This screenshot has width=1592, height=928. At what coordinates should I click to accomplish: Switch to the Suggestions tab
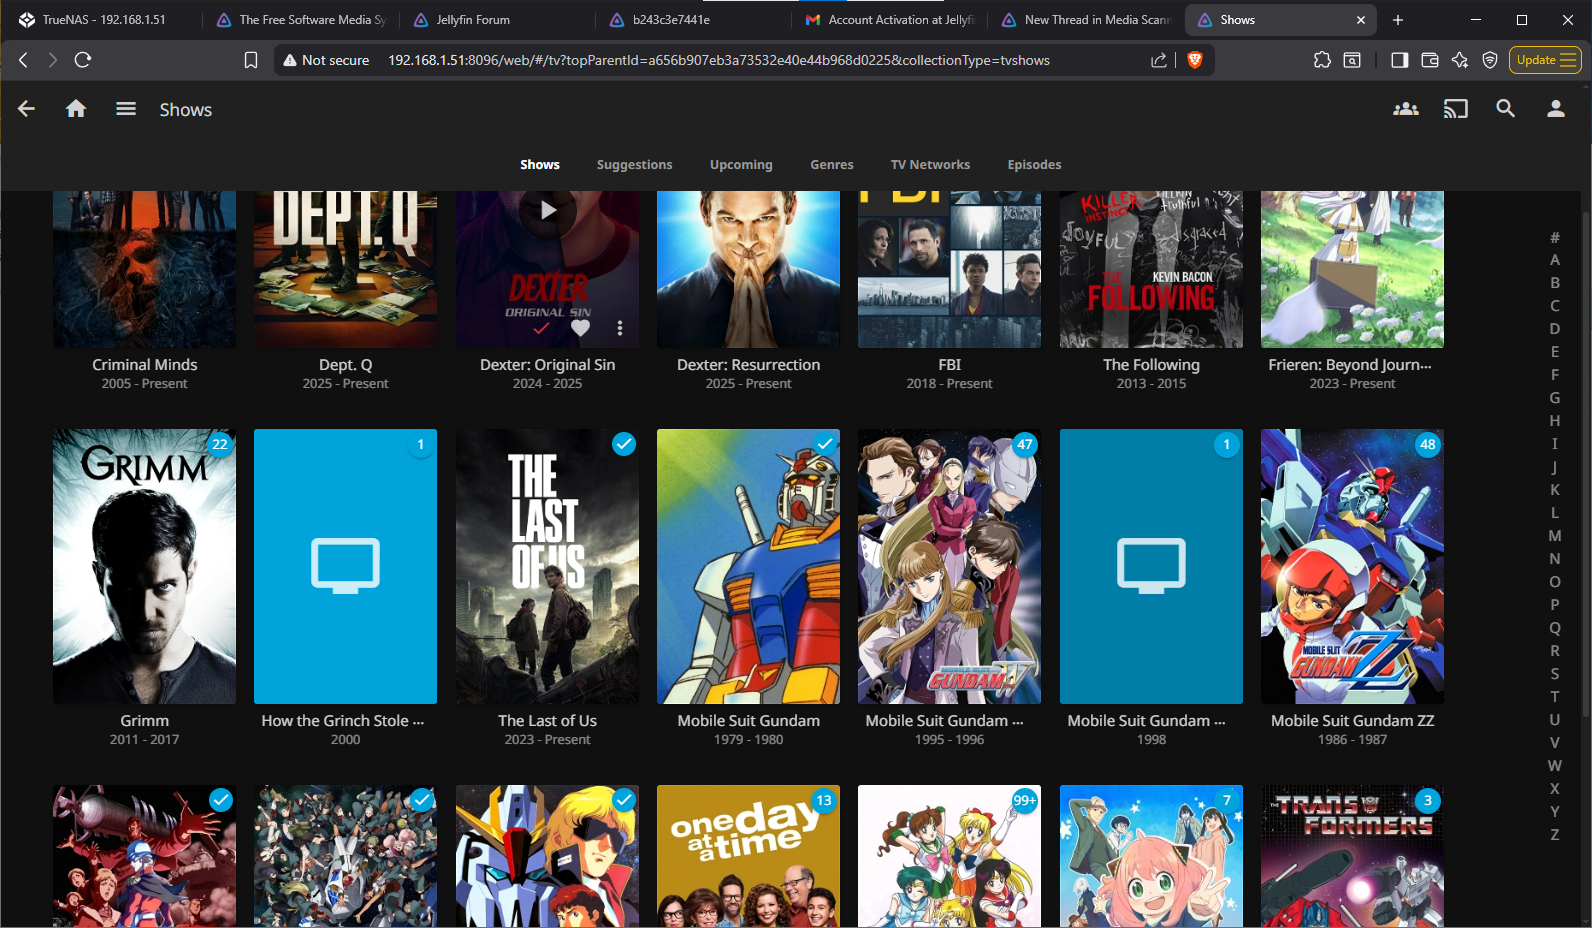[634, 165]
